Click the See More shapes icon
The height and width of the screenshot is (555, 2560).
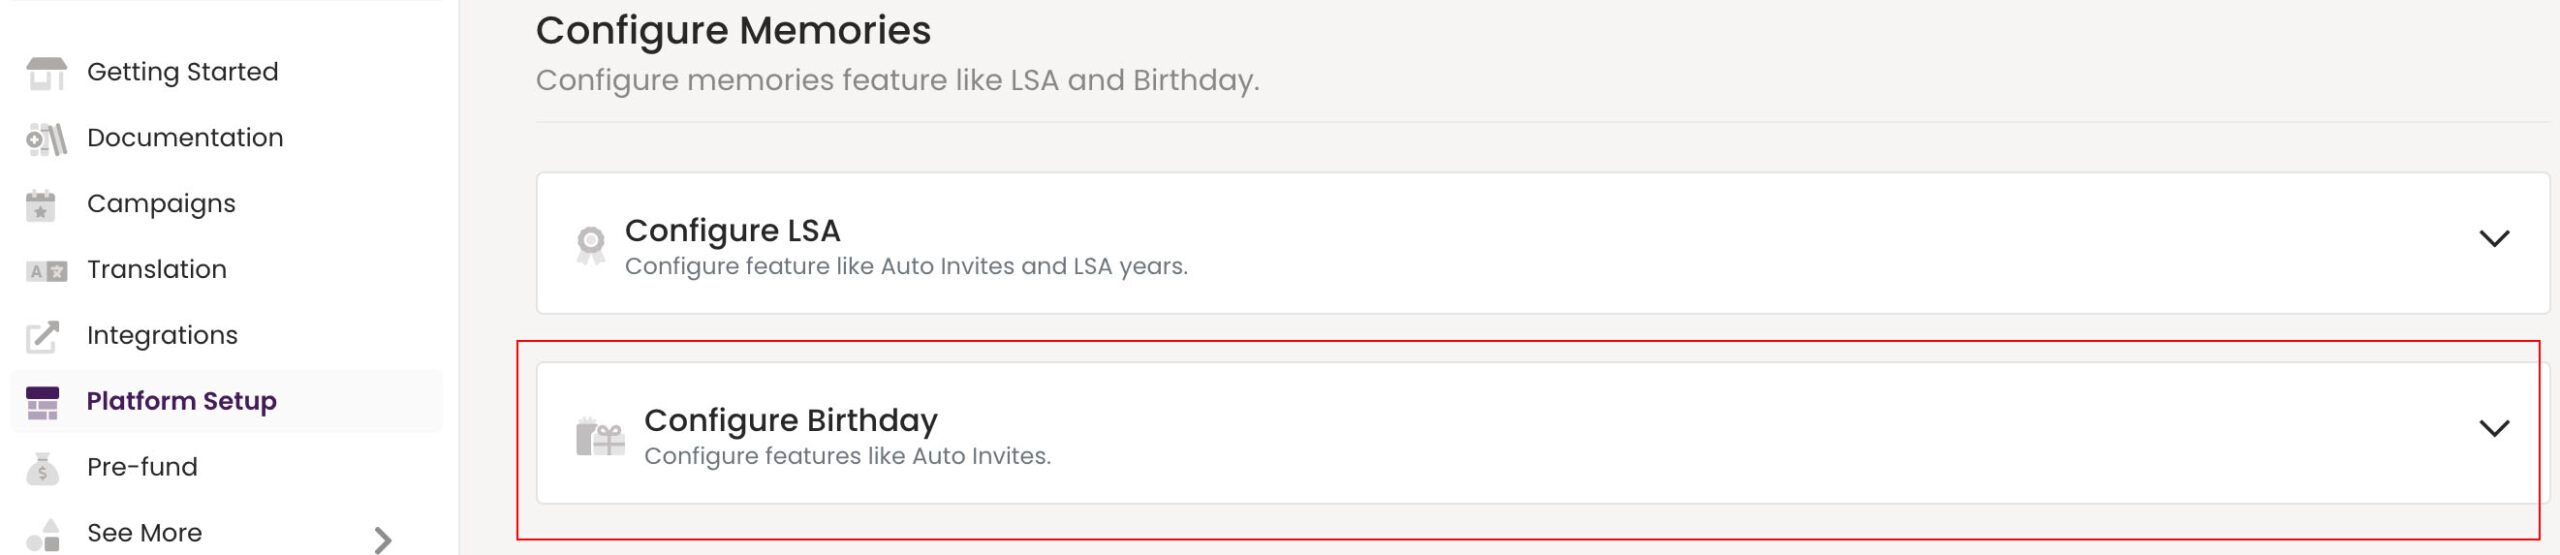(43, 535)
